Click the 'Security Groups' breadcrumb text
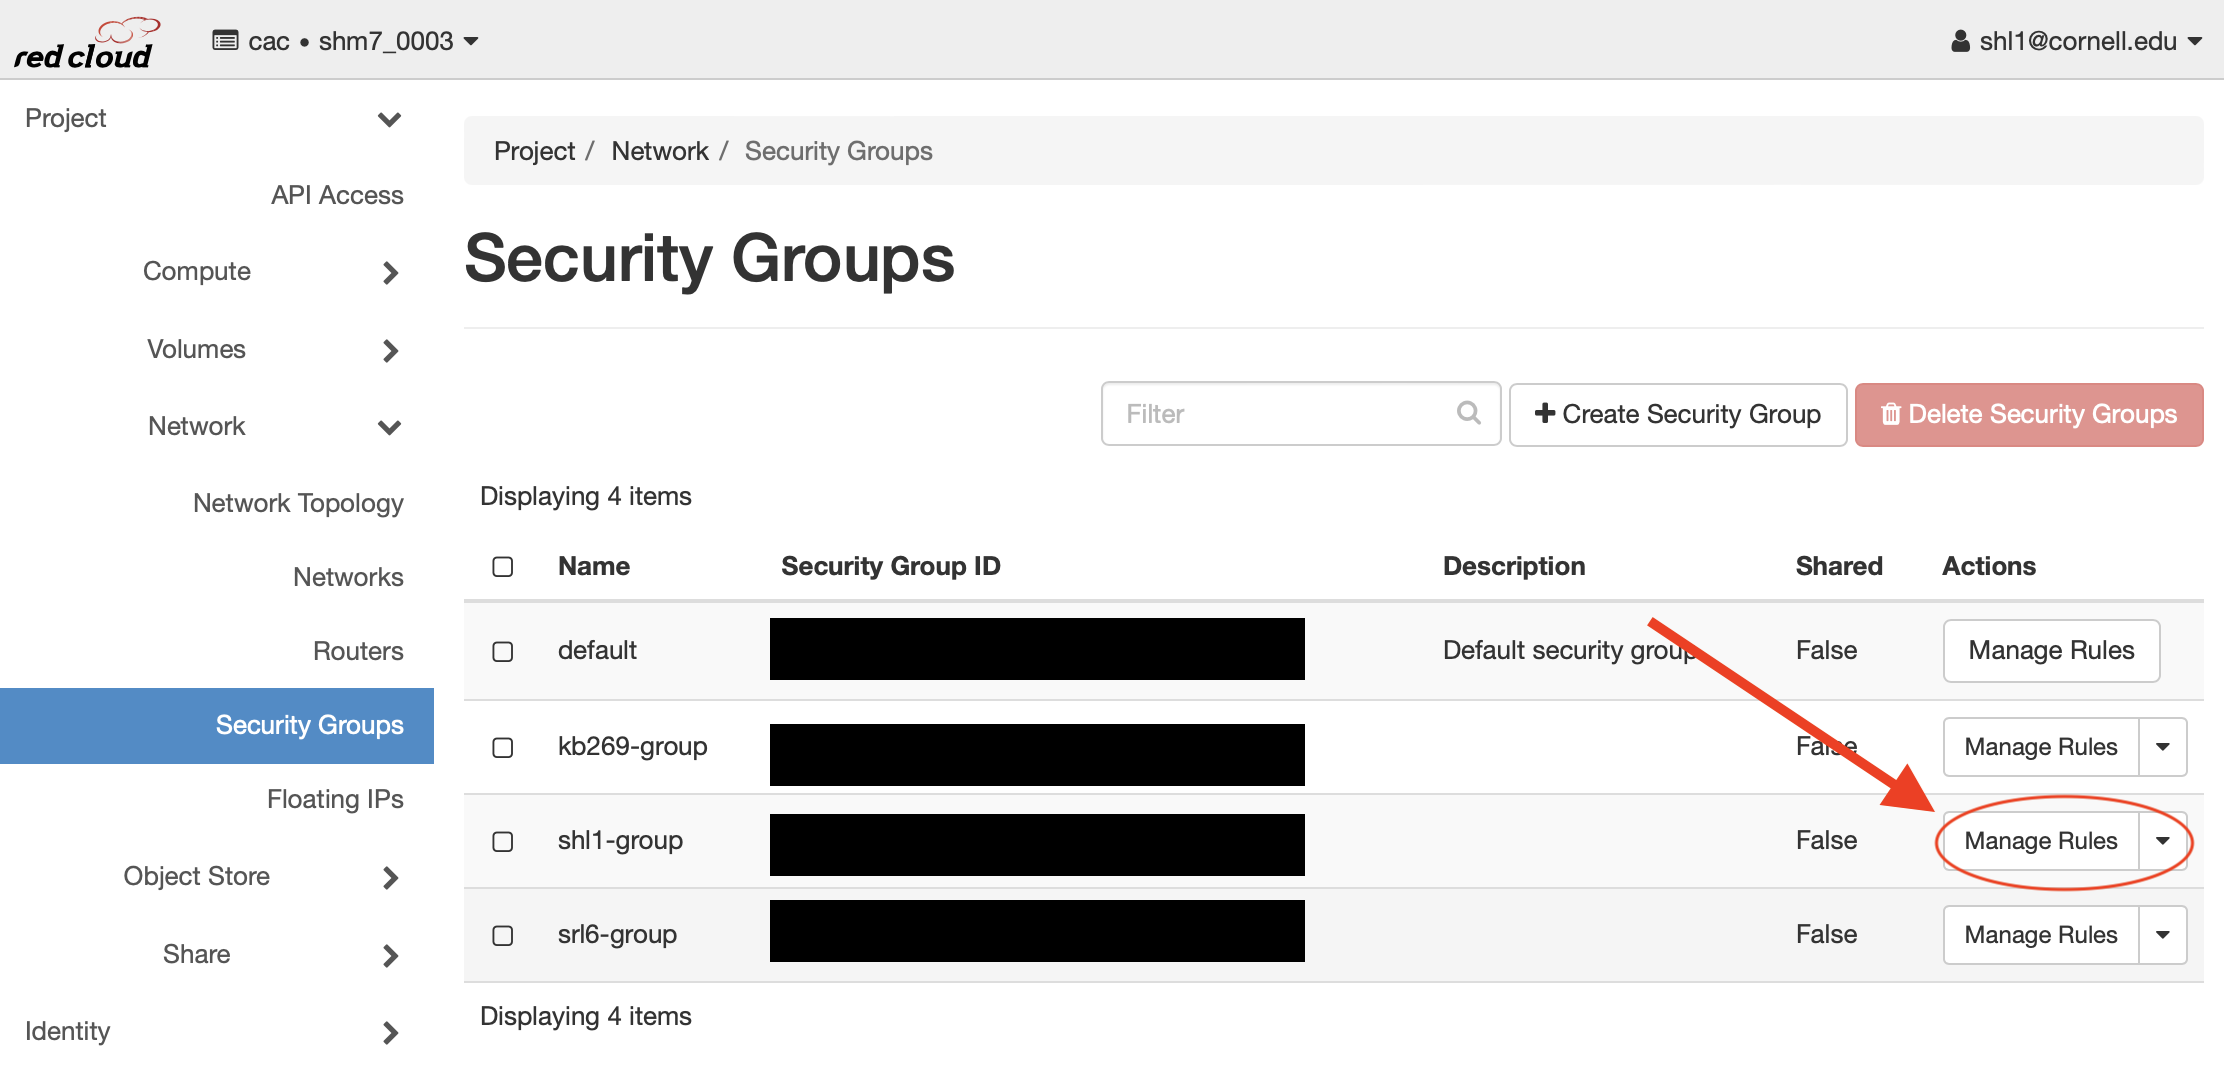The image size is (2224, 1076). click(x=838, y=151)
